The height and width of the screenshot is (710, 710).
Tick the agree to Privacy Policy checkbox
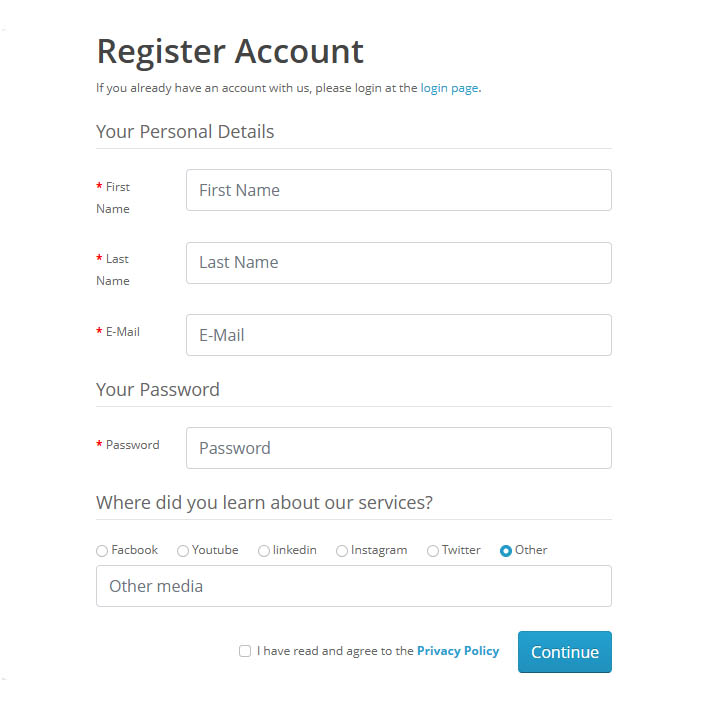[245, 651]
